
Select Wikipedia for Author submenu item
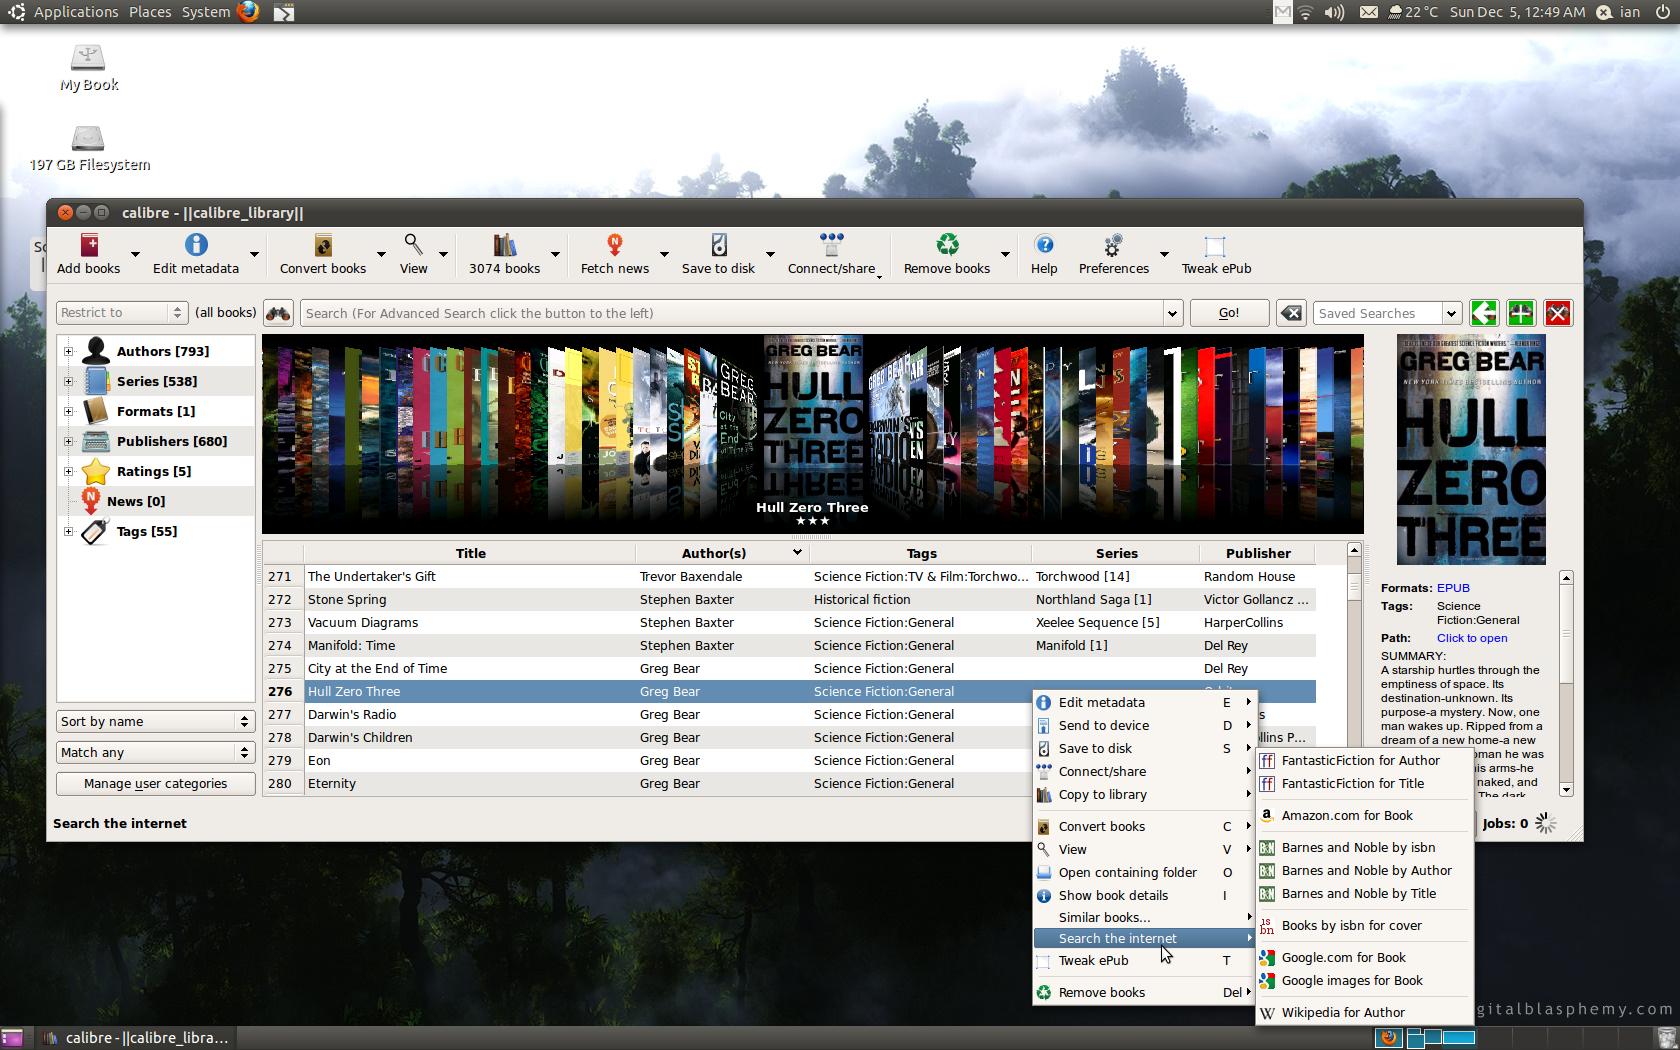pyautogui.click(x=1364, y=1012)
